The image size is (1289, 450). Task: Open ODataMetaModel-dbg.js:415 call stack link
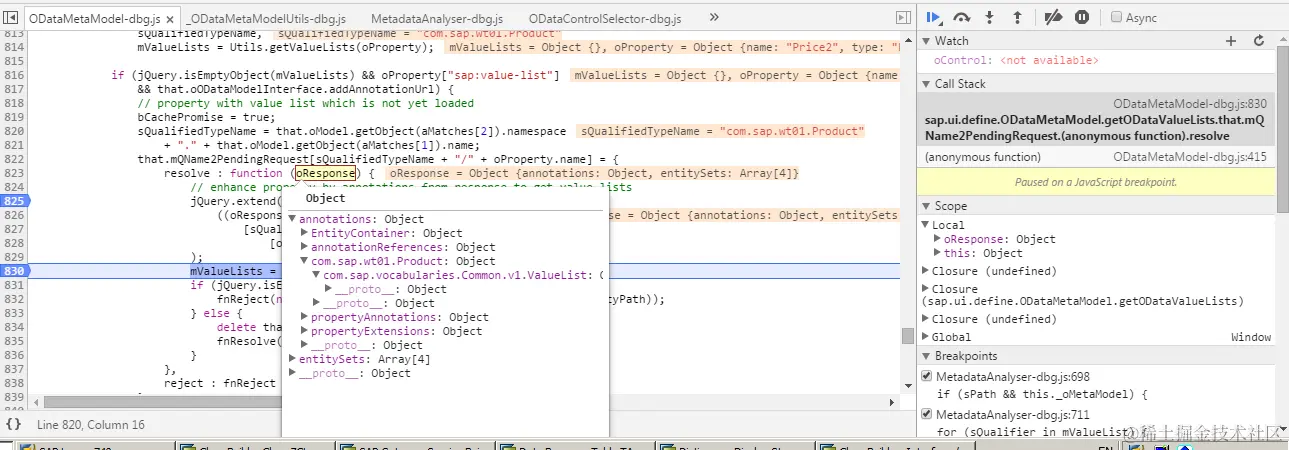click(1190, 157)
